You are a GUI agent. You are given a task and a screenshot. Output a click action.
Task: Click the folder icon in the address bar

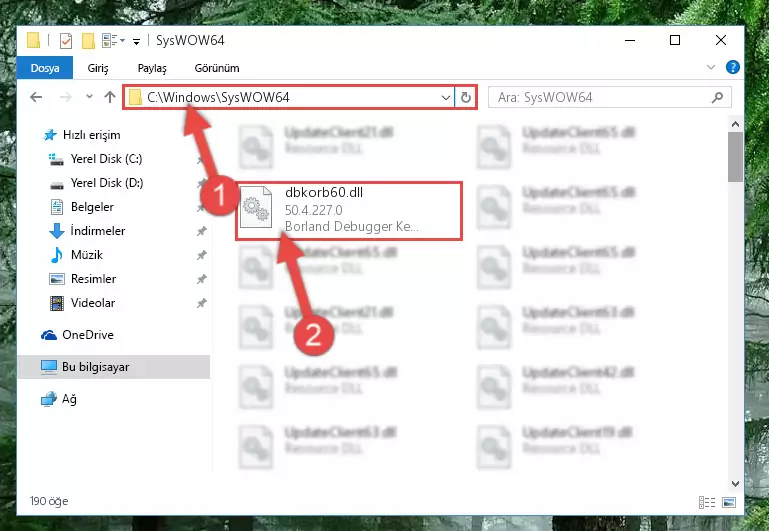click(x=135, y=98)
